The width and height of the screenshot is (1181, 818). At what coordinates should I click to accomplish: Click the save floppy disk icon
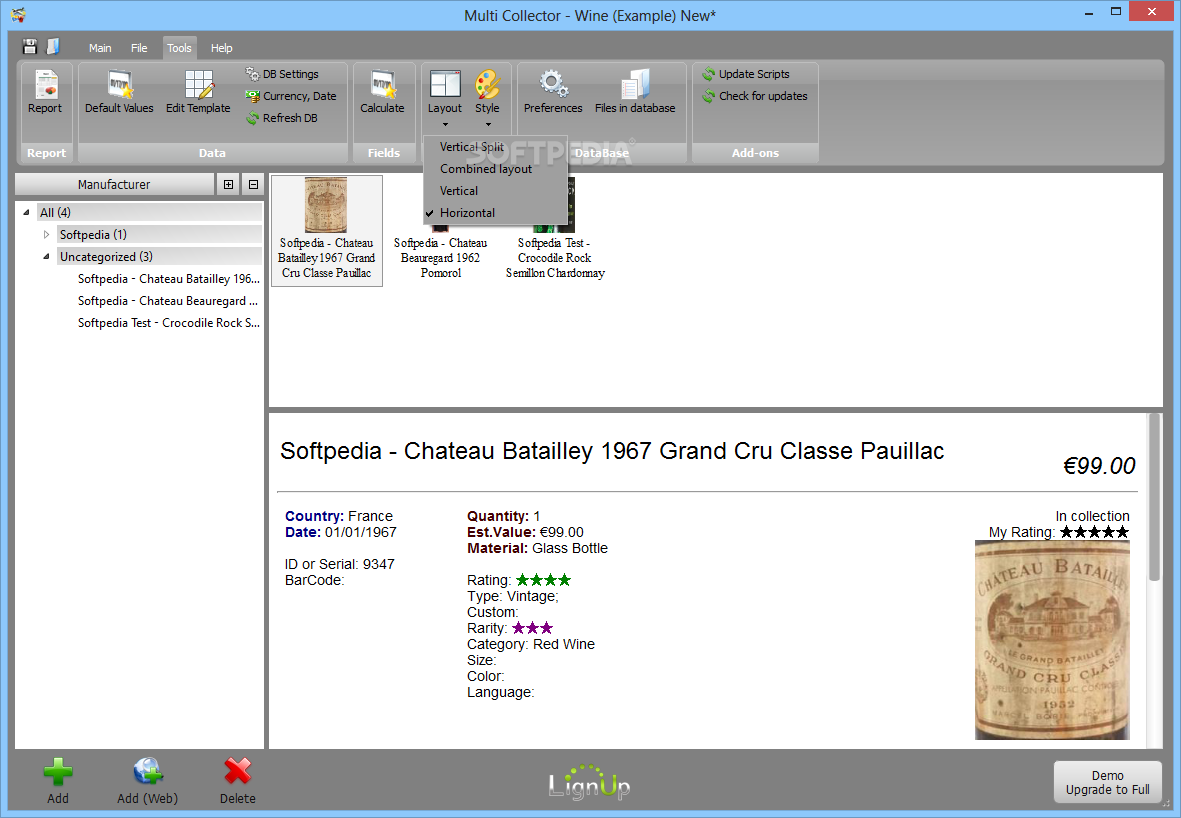pyautogui.click(x=29, y=47)
